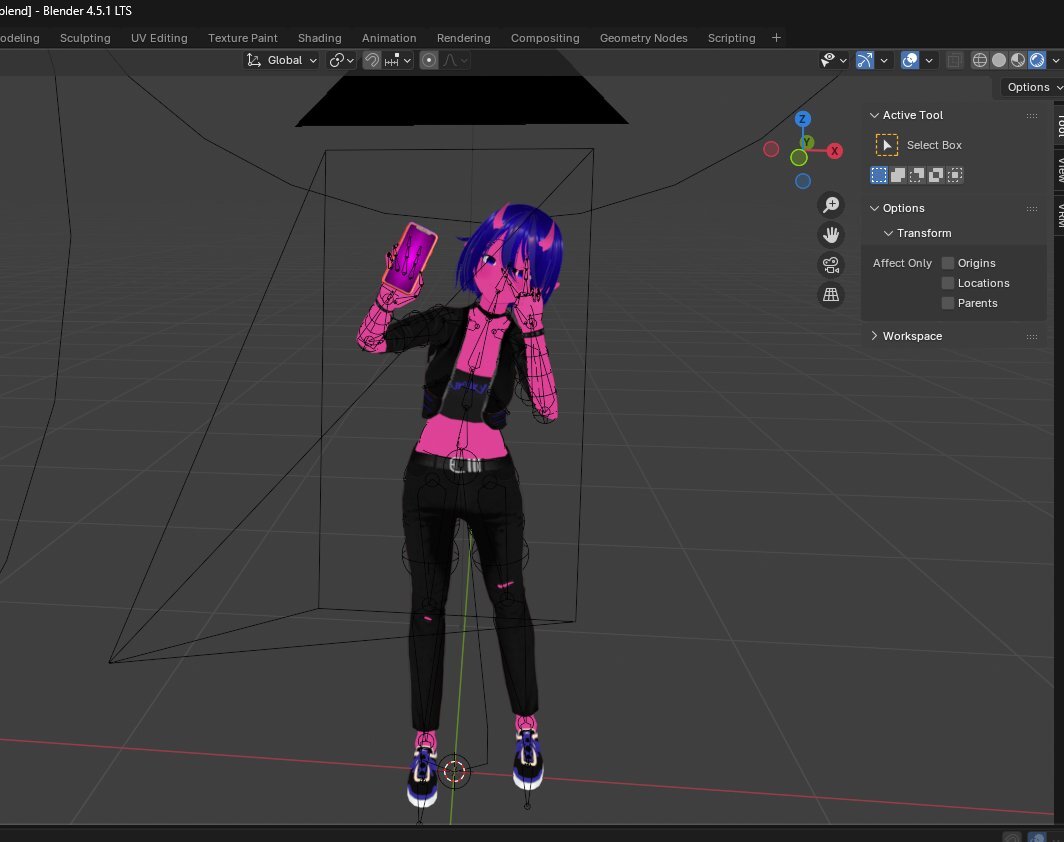Click the Options button in viewport header
1064x842 pixels.
tap(1030, 87)
